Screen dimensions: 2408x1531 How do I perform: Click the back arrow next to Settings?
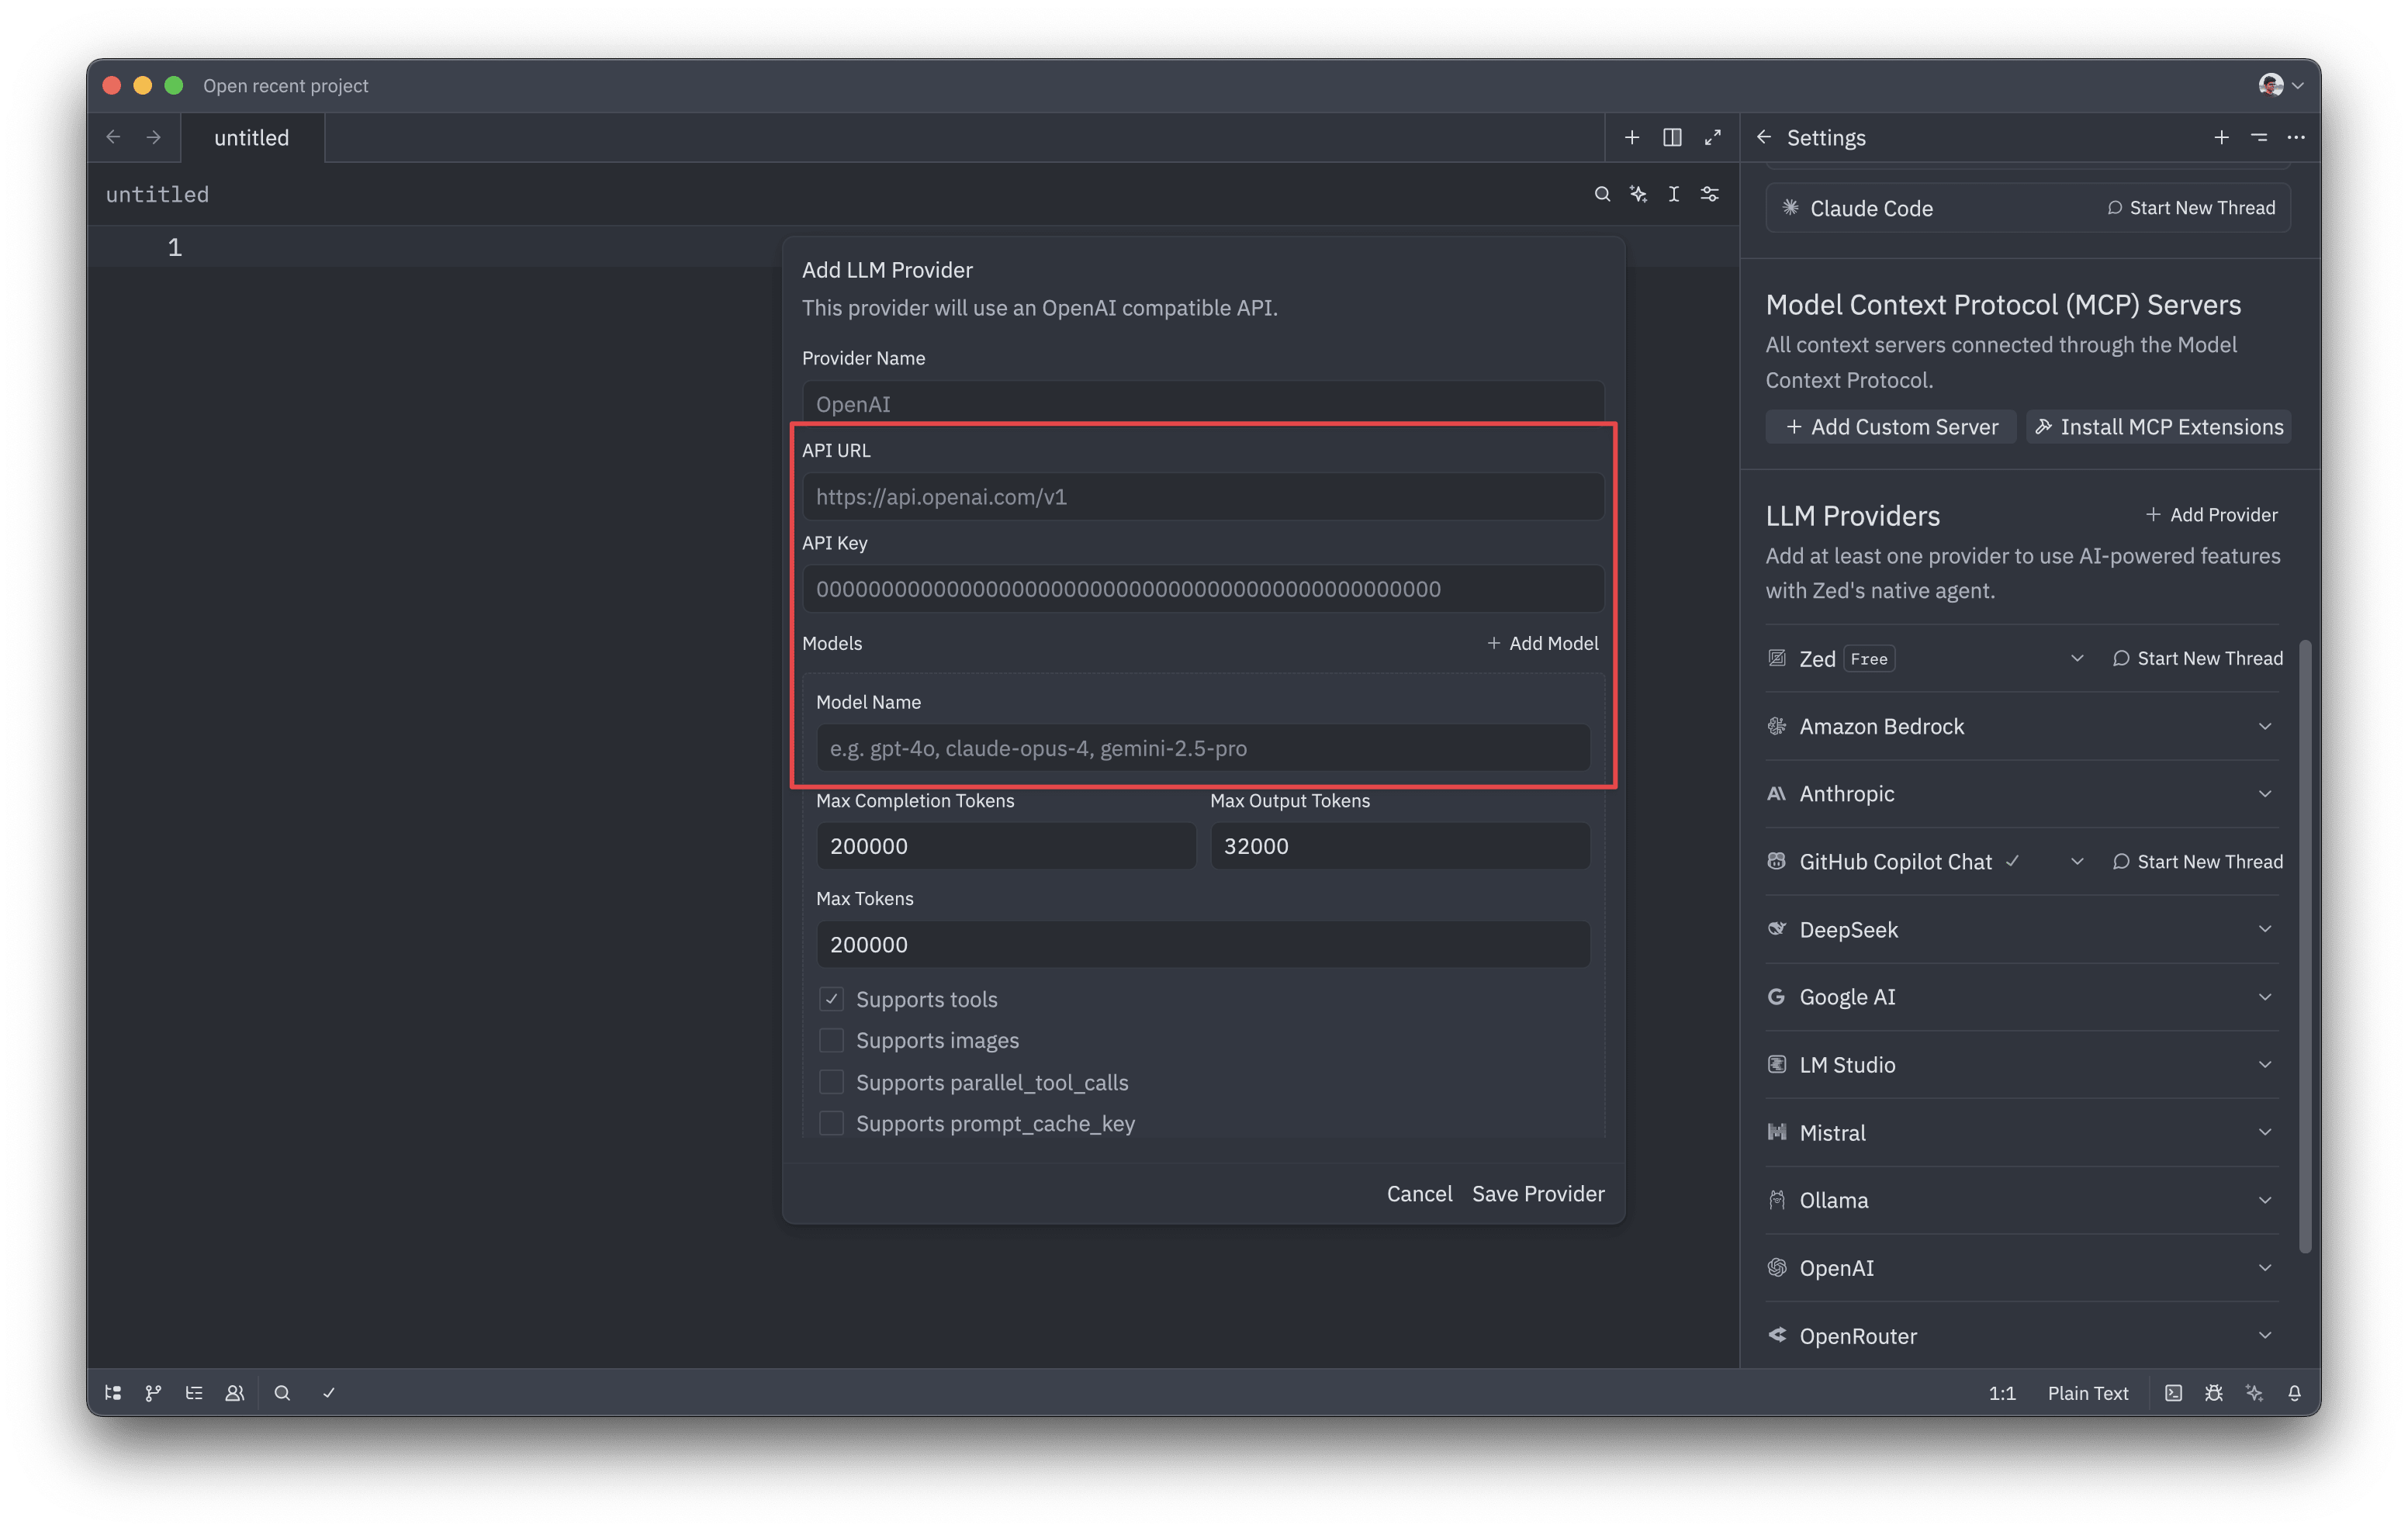pos(1764,137)
